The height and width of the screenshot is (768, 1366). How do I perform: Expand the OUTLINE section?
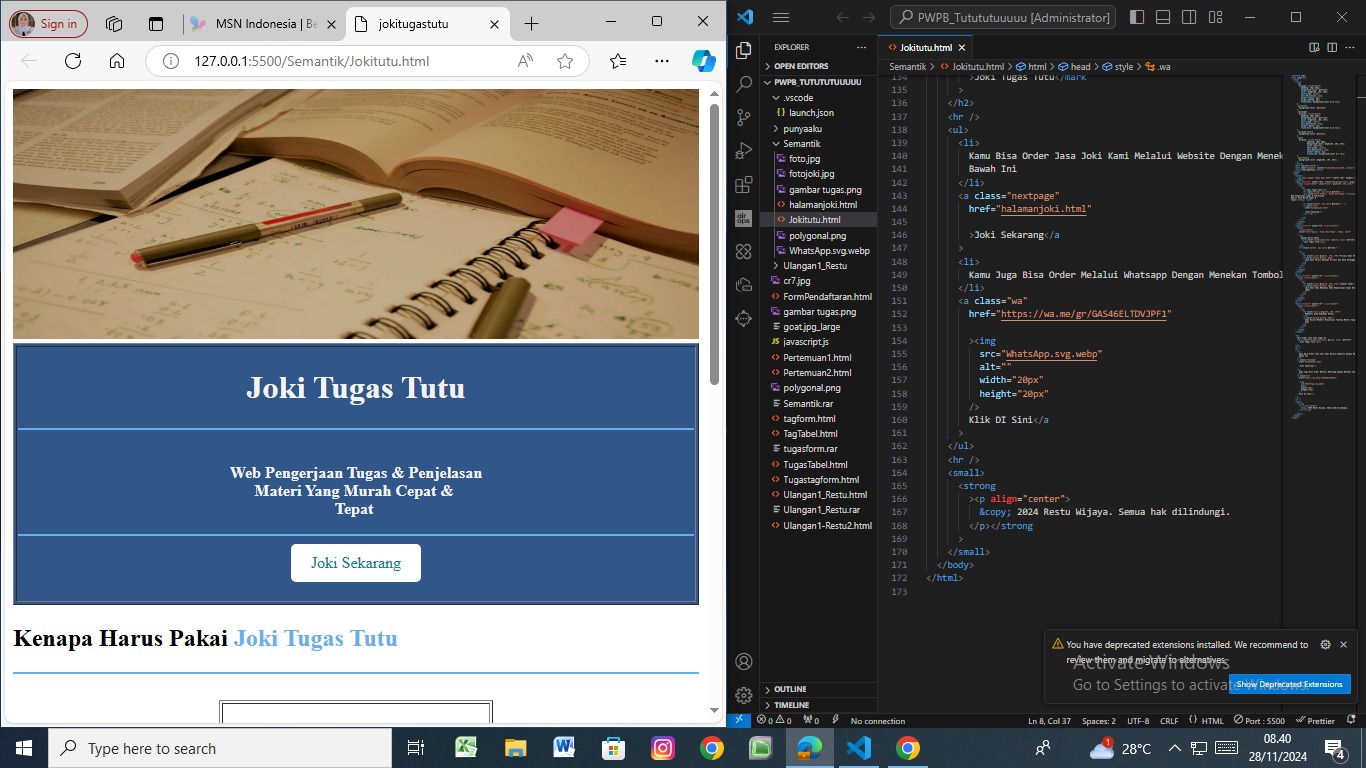coord(790,689)
